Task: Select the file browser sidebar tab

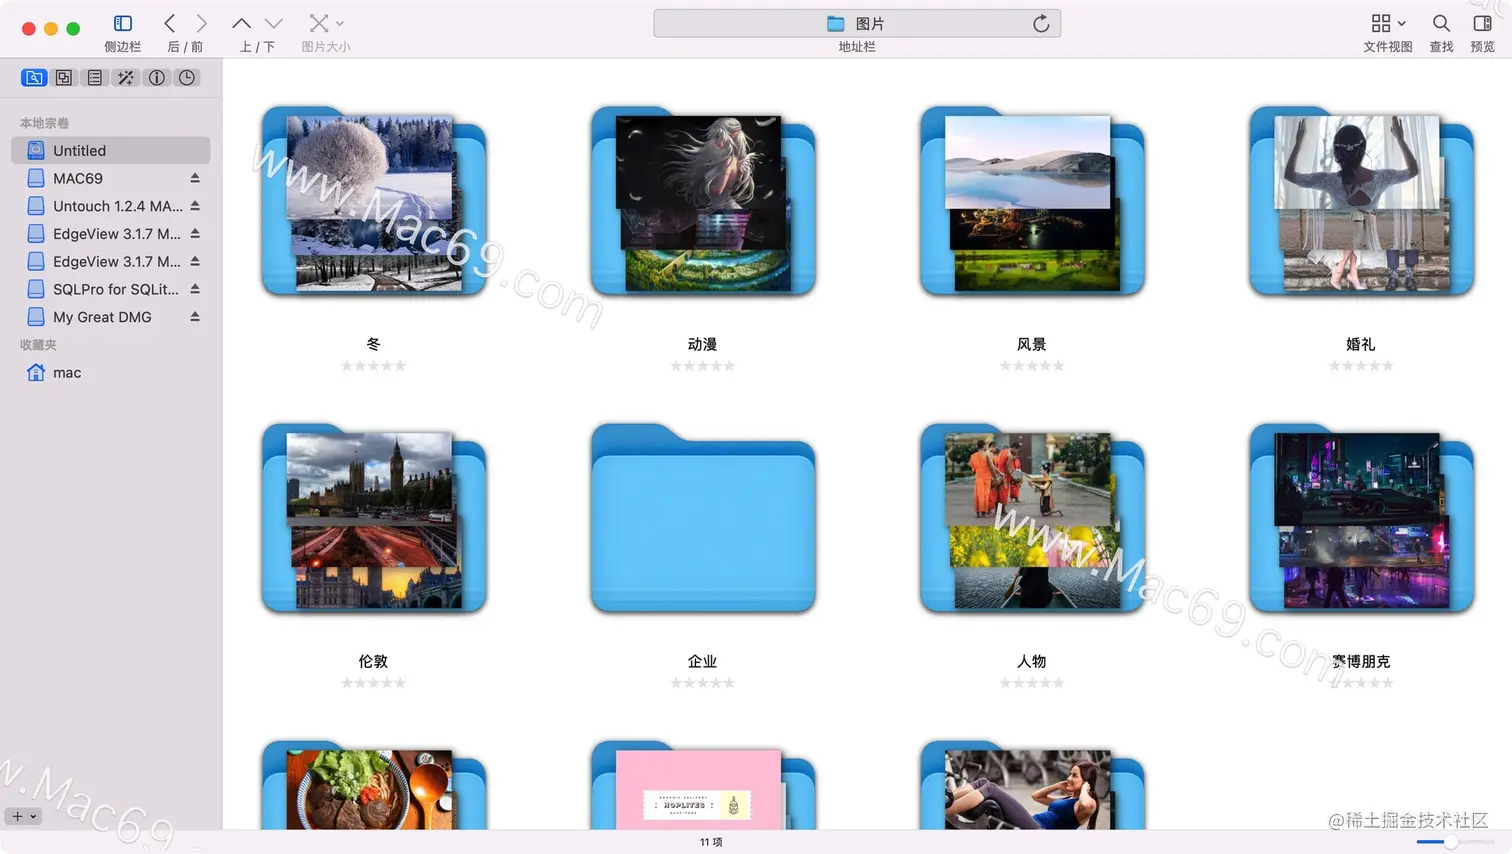Action: point(34,77)
